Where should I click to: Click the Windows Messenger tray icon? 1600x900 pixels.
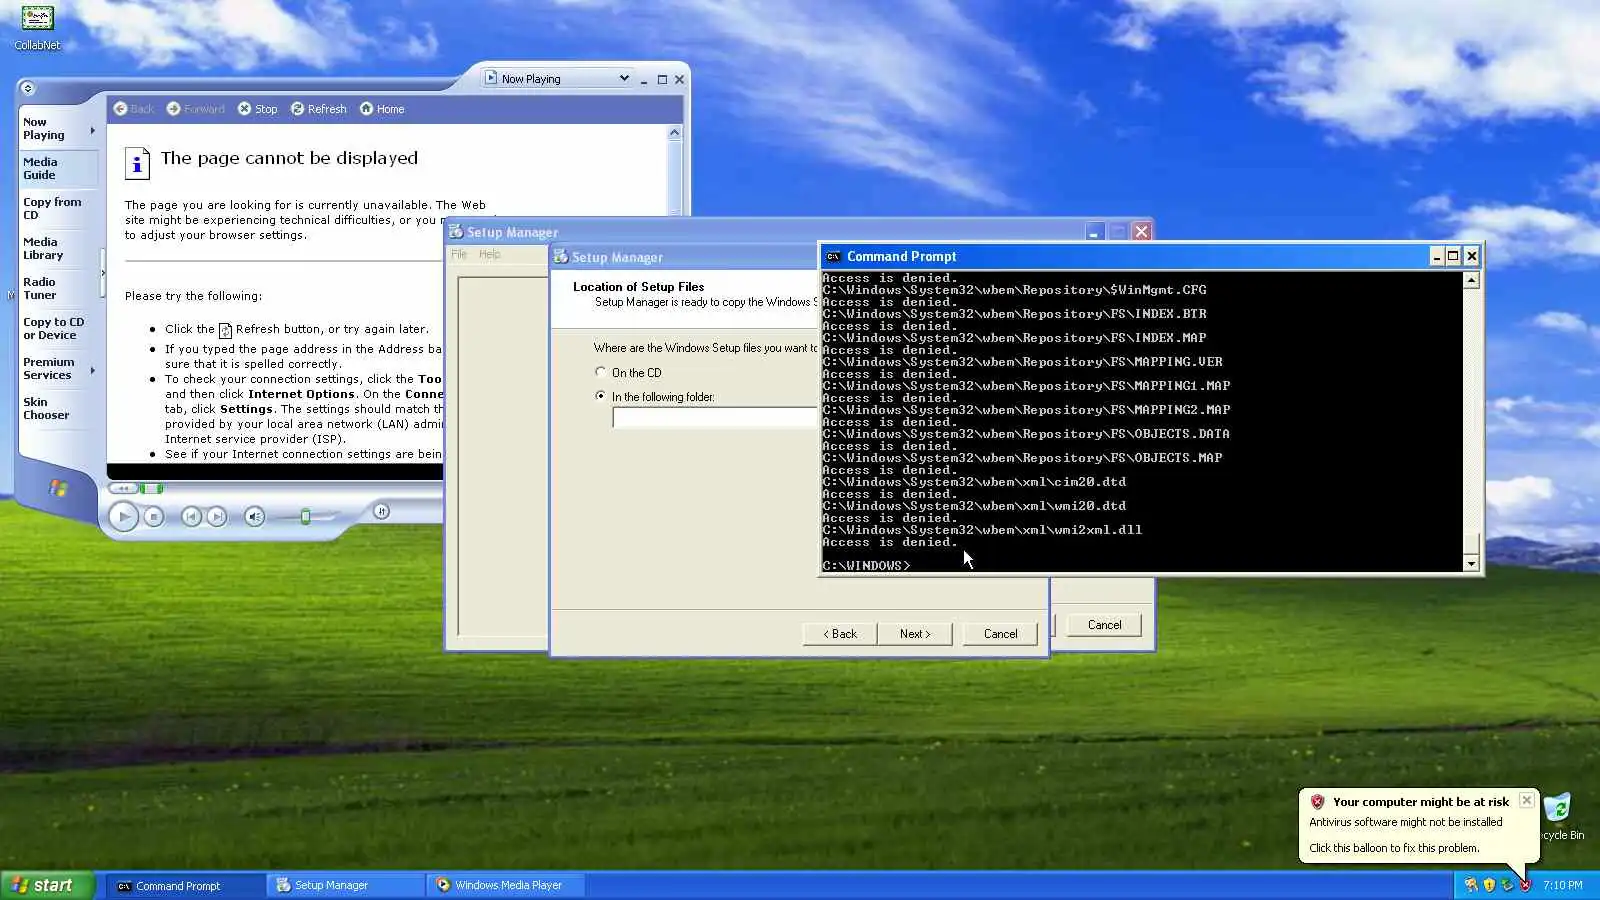pos(1471,885)
